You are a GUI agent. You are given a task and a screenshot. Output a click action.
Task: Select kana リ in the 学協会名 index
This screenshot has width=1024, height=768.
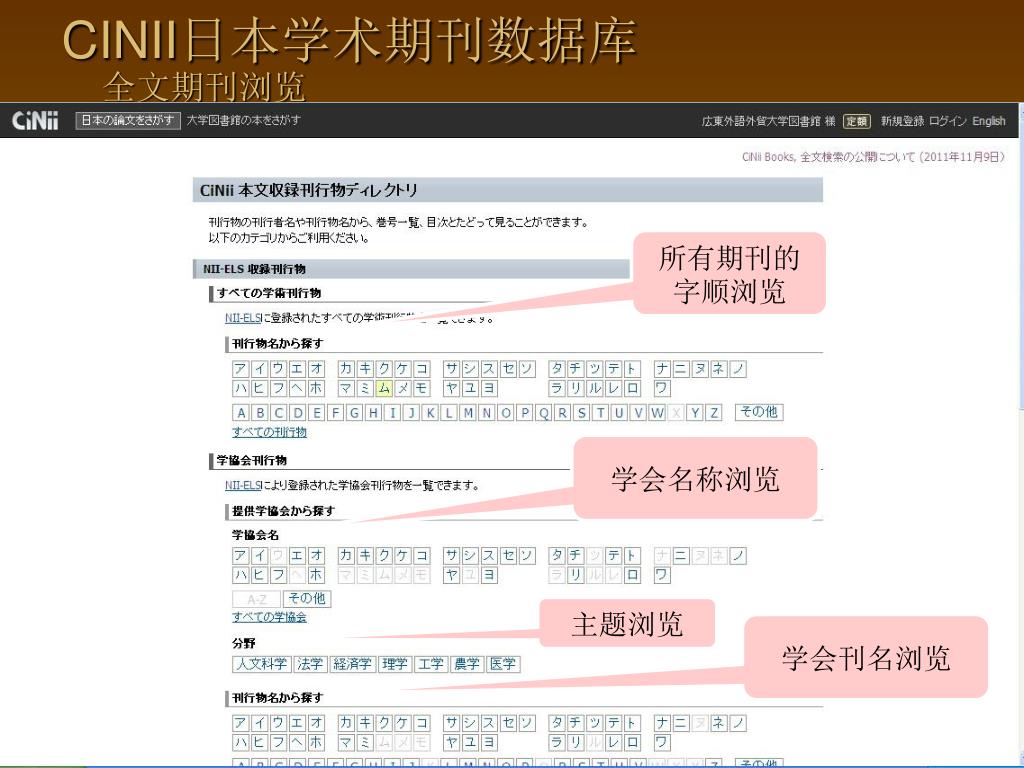pyautogui.click(x=576, y=575)
